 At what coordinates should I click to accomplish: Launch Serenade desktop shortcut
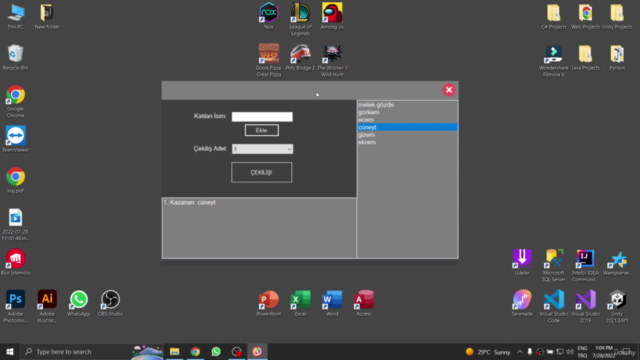[522, 303]
